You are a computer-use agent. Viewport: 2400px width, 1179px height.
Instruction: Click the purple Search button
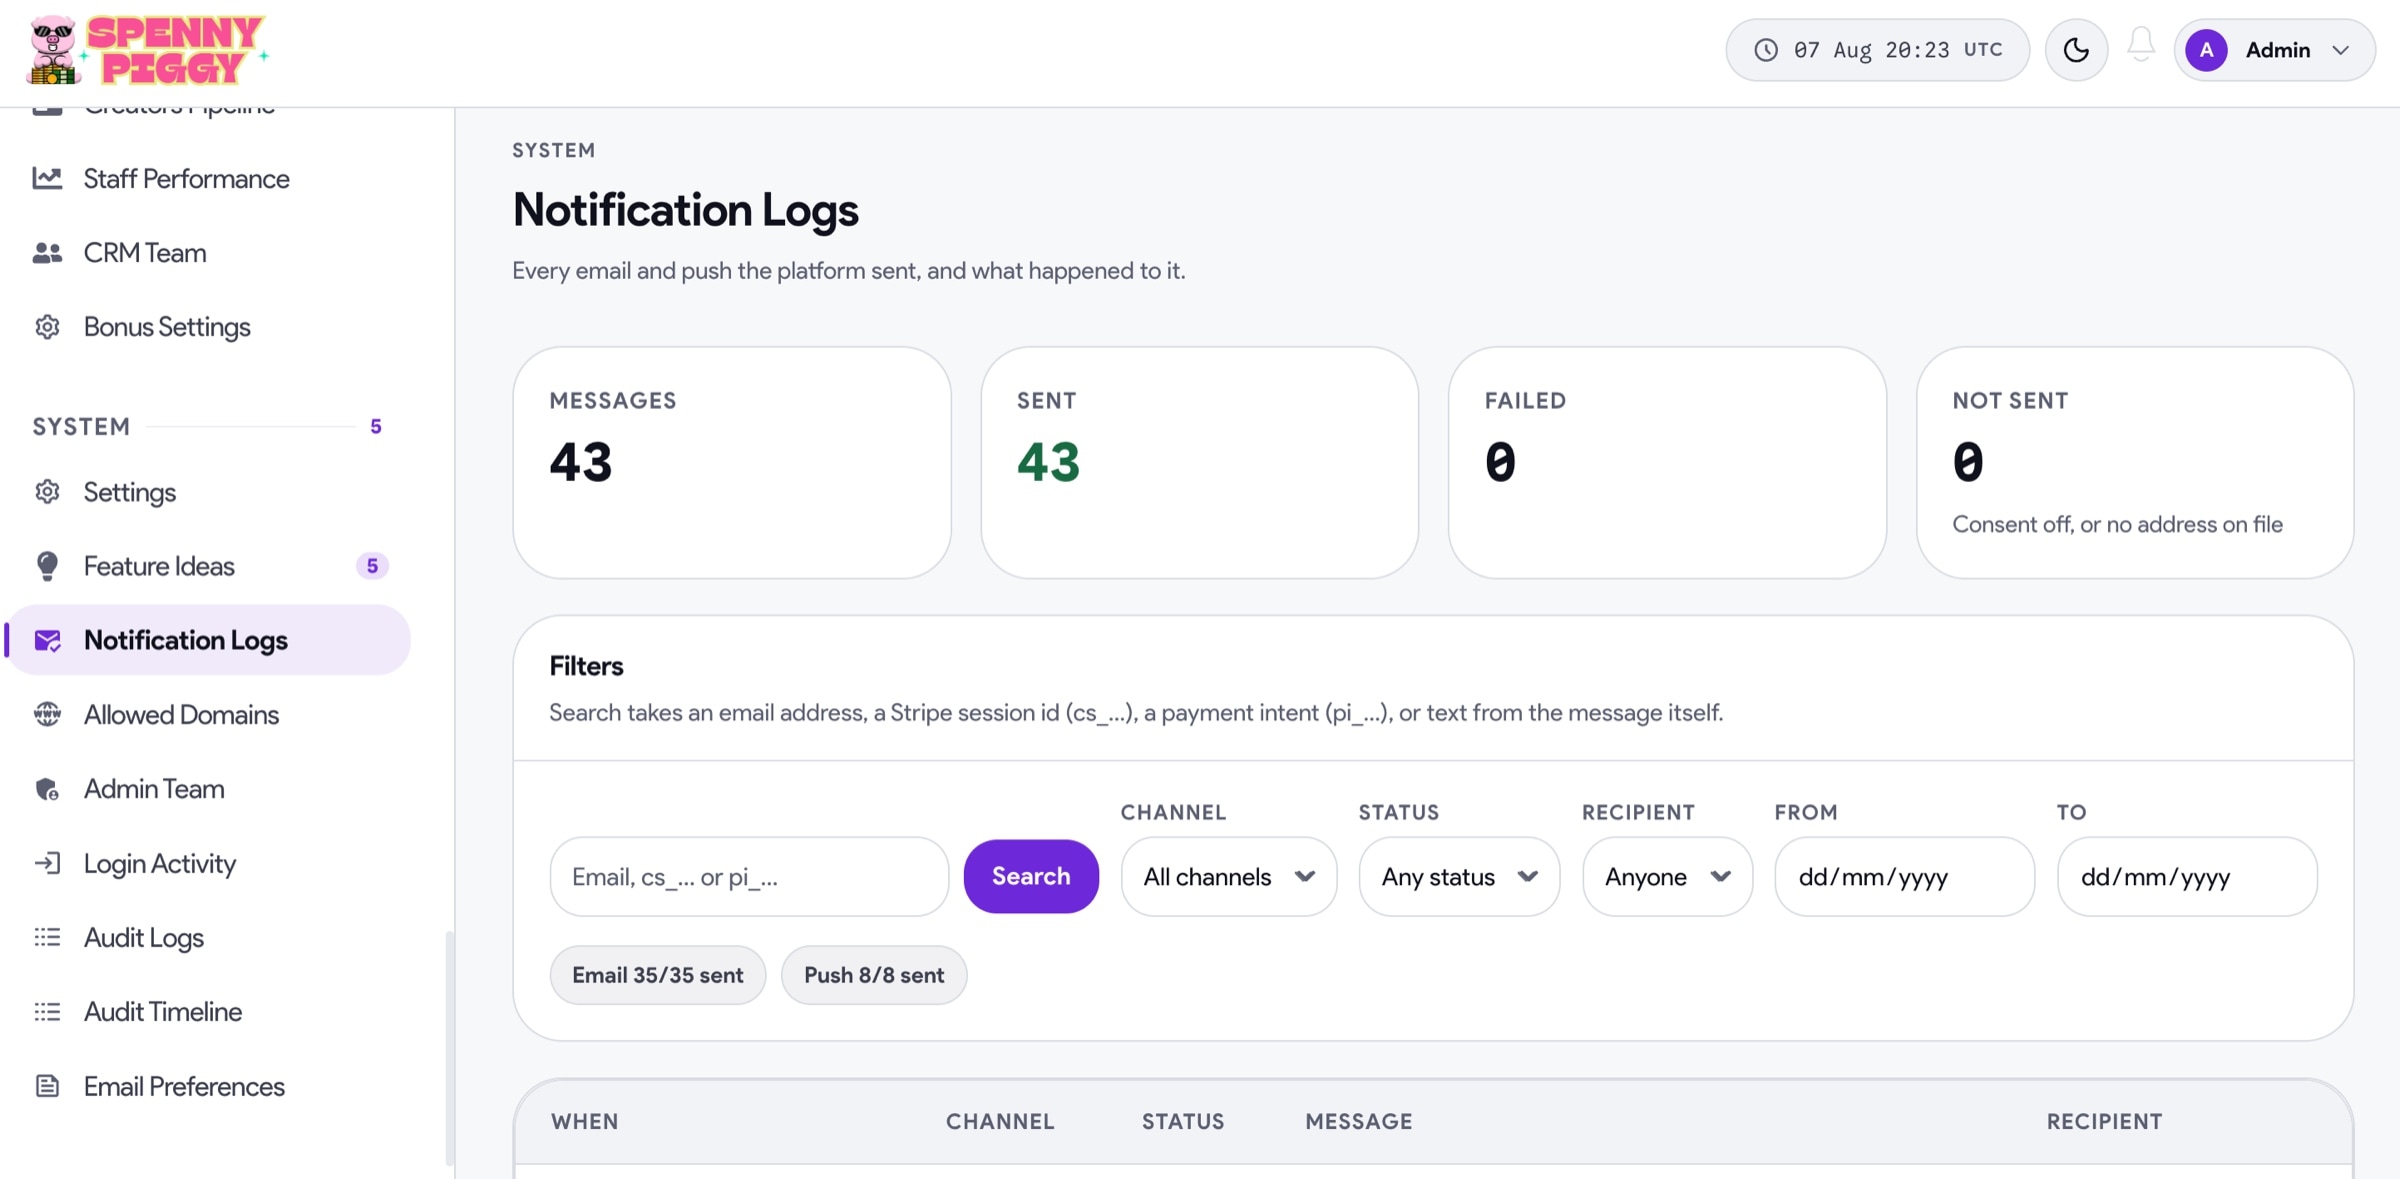tap(1031, 876)
